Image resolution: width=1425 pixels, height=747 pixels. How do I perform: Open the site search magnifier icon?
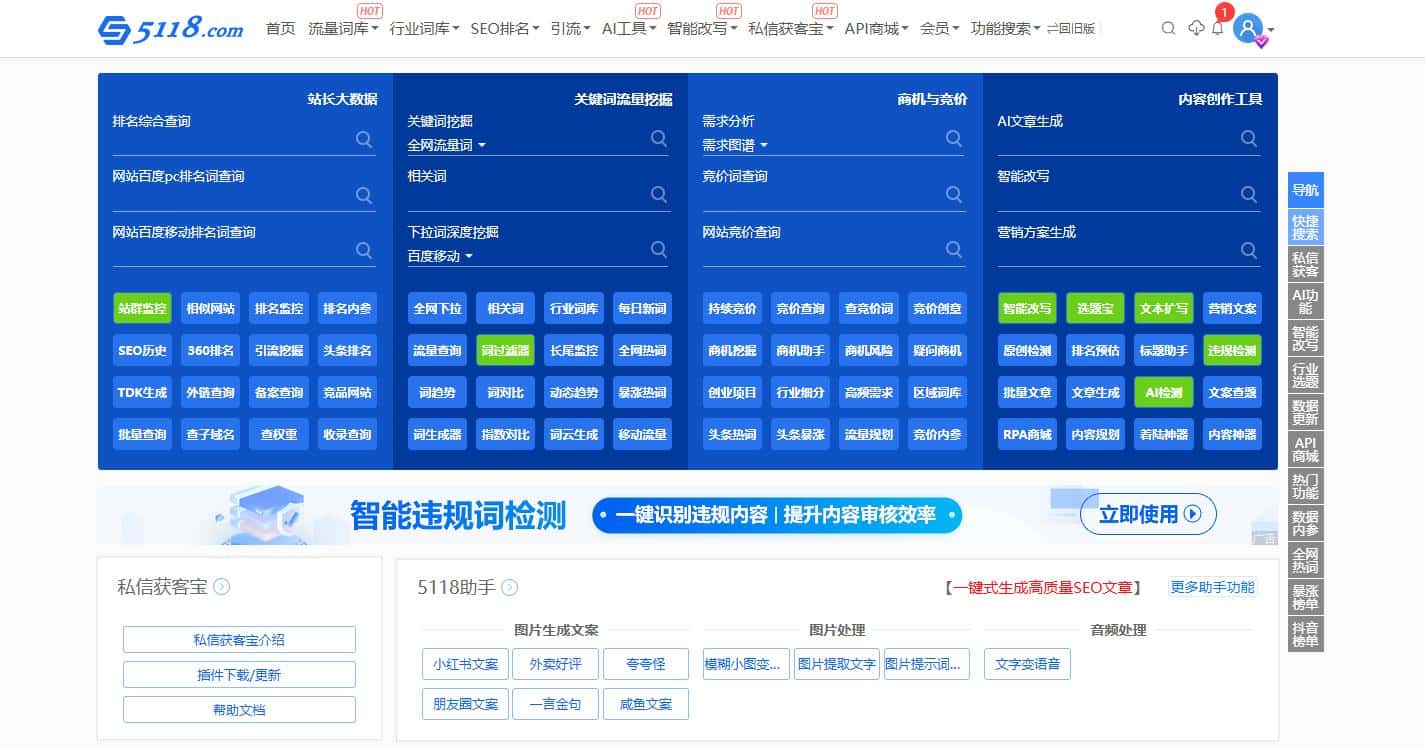(x=1168, y=29)
